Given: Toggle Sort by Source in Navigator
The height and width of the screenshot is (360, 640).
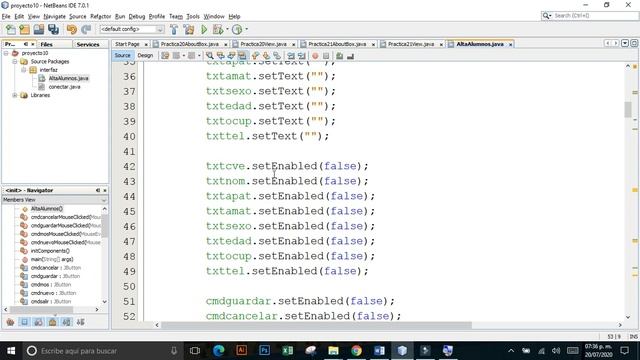Looking at the screenshot, I should 80,322.
